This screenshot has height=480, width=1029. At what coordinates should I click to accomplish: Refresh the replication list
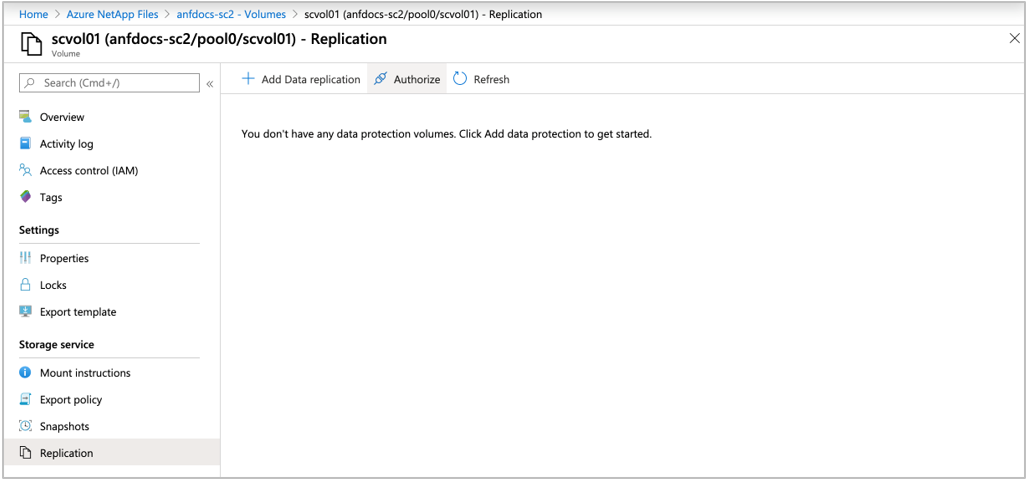tap(482, 79)
